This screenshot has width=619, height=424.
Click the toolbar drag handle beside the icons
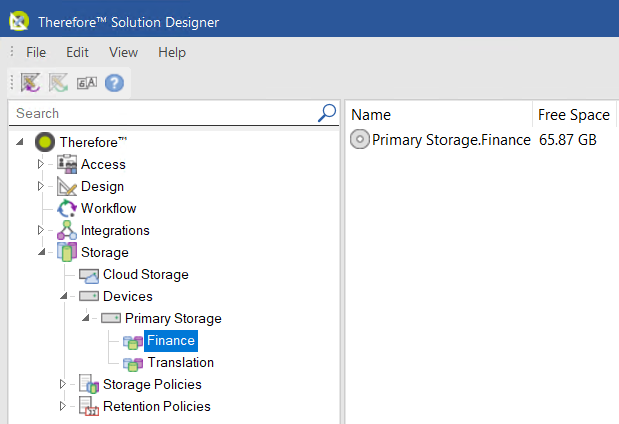12,83
